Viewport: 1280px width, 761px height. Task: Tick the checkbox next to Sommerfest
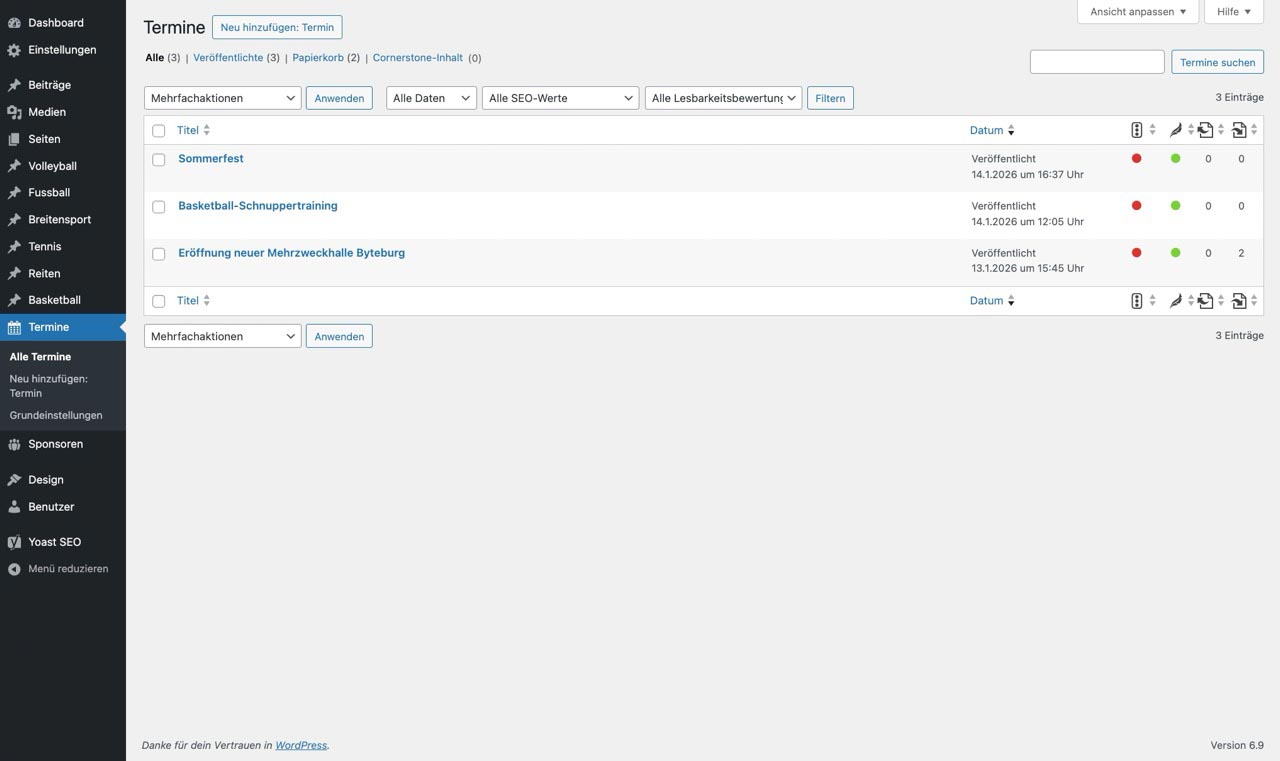click(x=159, y=159)
